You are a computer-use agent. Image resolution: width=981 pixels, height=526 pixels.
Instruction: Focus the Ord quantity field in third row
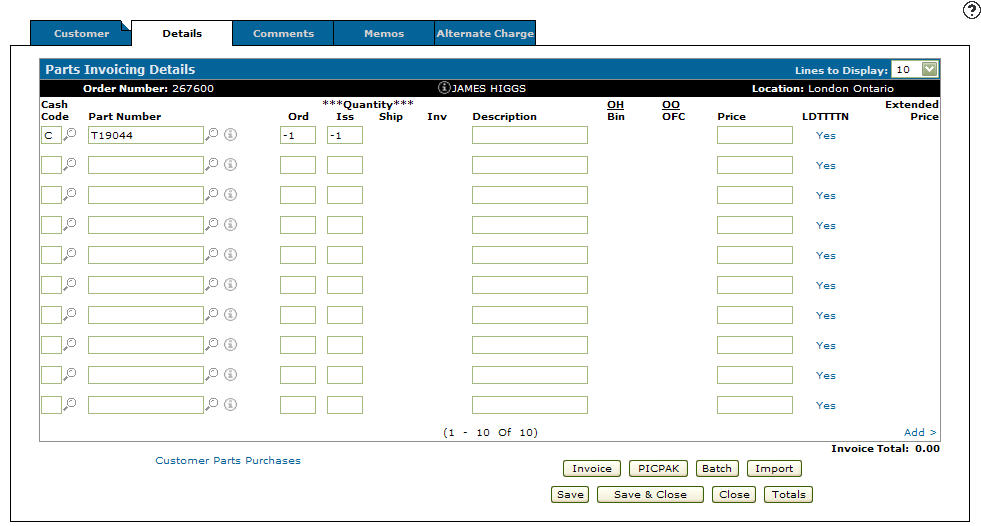click(x=298, y=195)
